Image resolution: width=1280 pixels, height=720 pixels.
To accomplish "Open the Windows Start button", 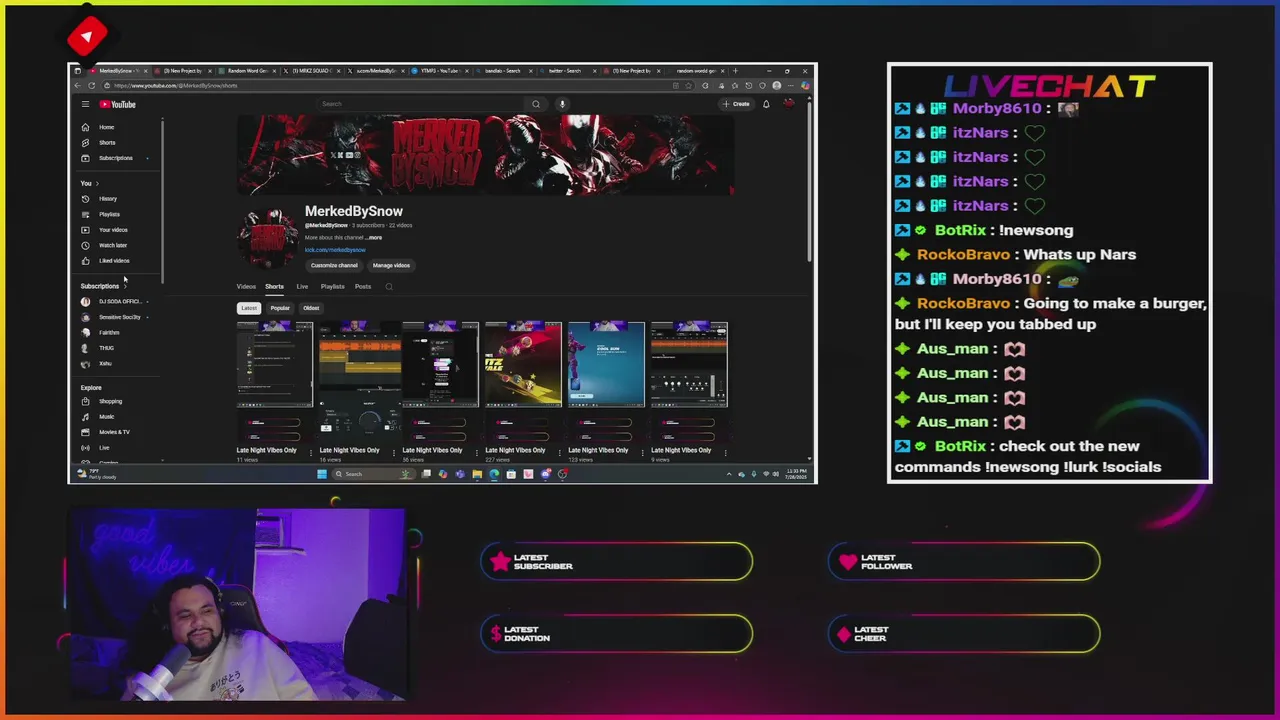I will click(x=321, y=474).
